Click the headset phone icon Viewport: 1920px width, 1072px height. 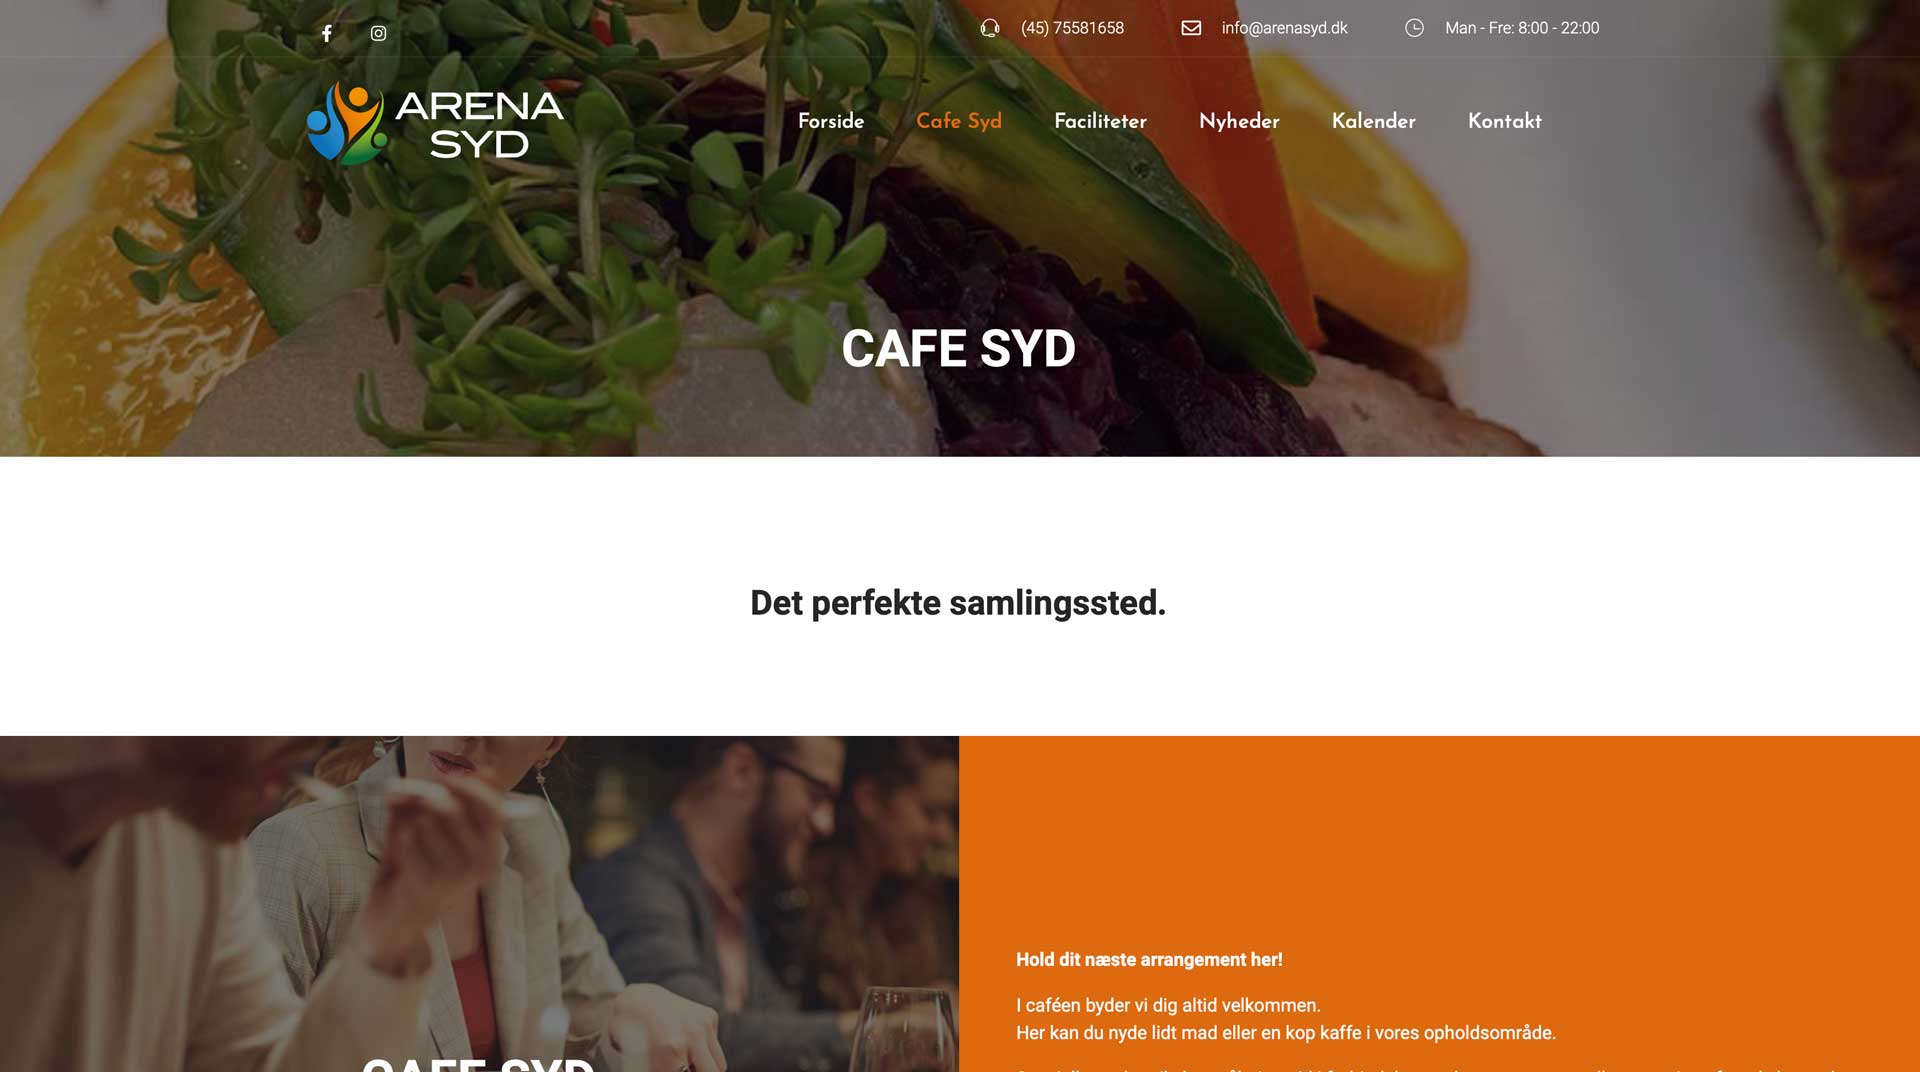coord(990,28)
